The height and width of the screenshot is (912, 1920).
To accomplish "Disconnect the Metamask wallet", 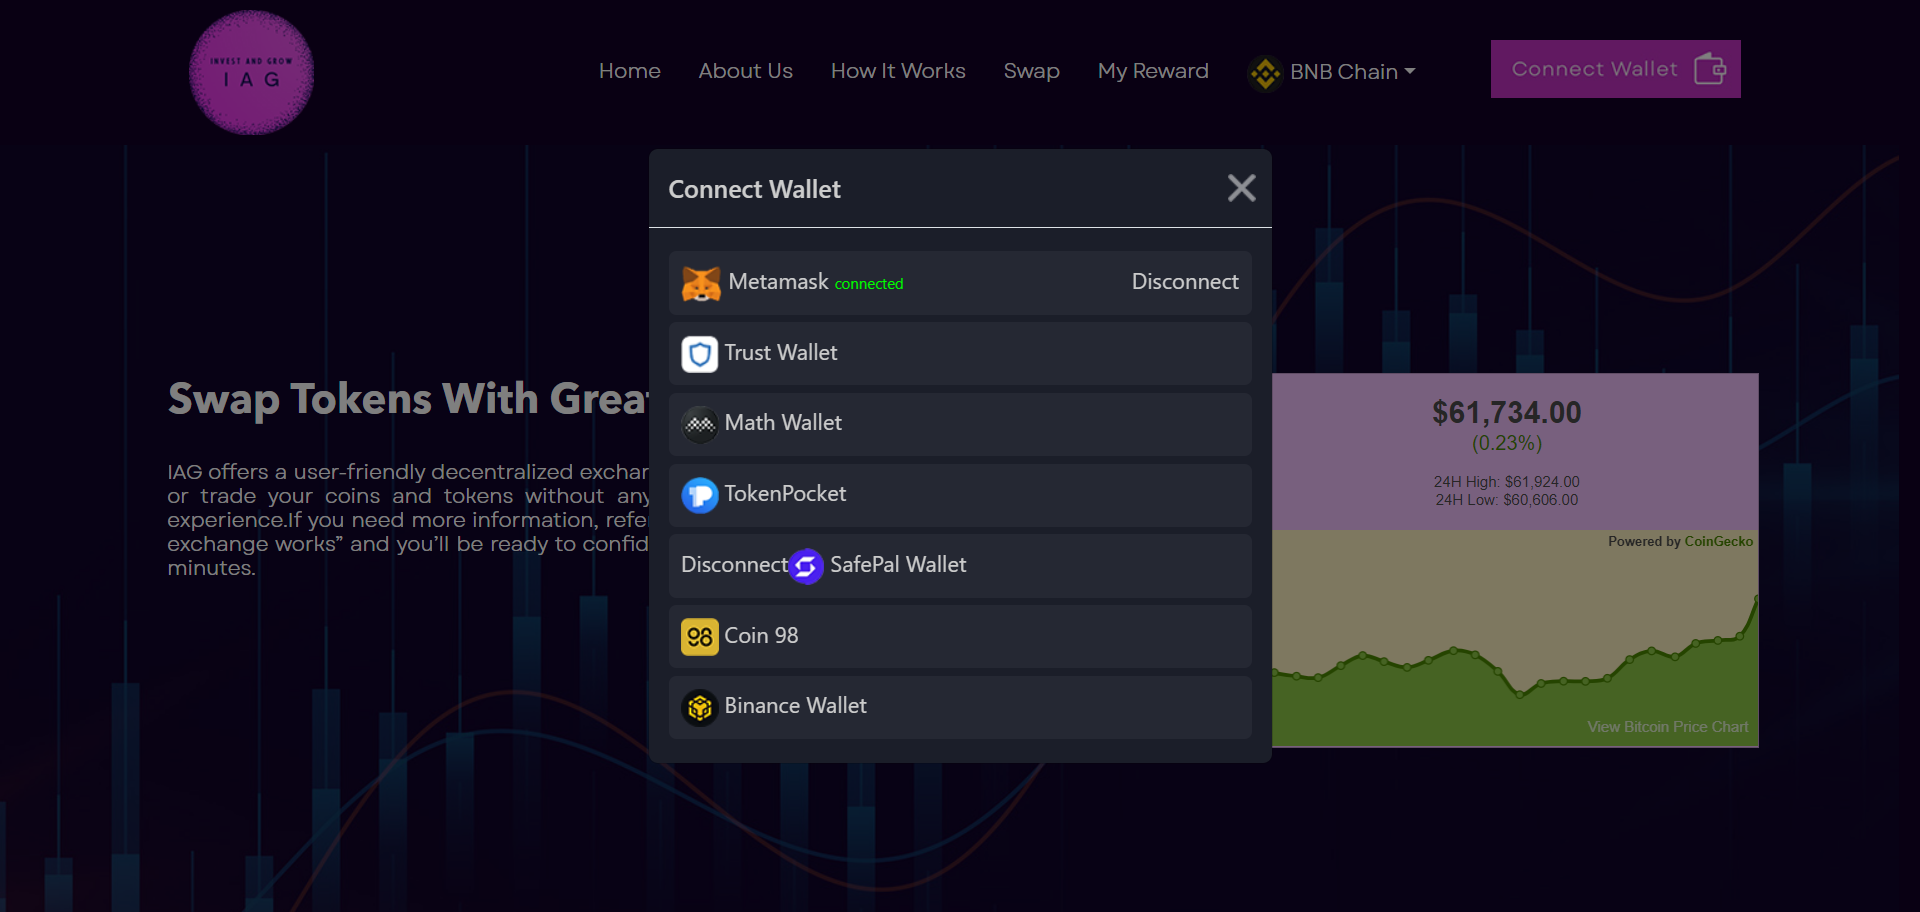I will click(x=1185, y=282).
